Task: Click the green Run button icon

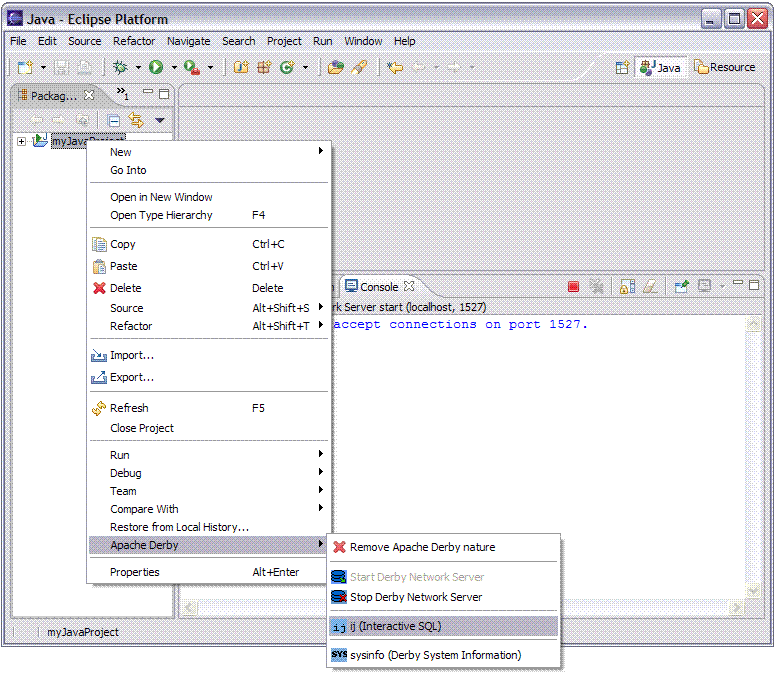Action: [x=156, y=67]
